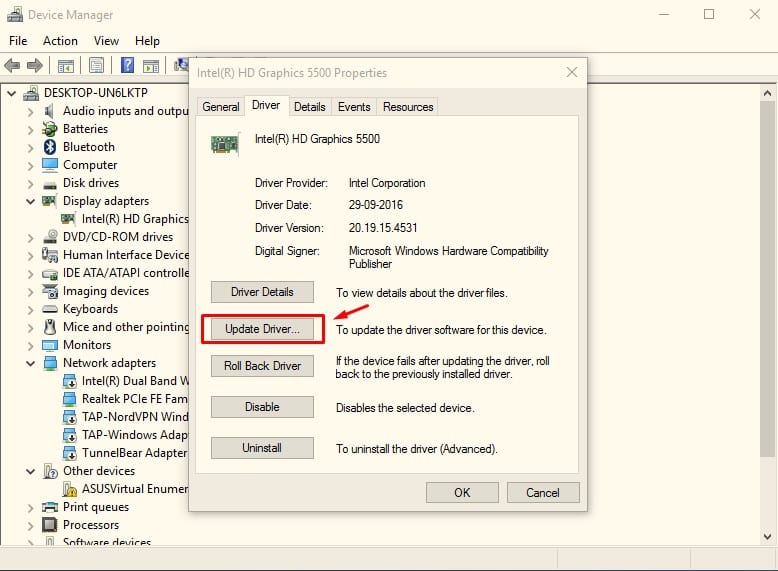This screenshot has width=778, height=571.
Task: Select the Intel(R) Dual Band Wireless entry
Action: click(126, 381)
